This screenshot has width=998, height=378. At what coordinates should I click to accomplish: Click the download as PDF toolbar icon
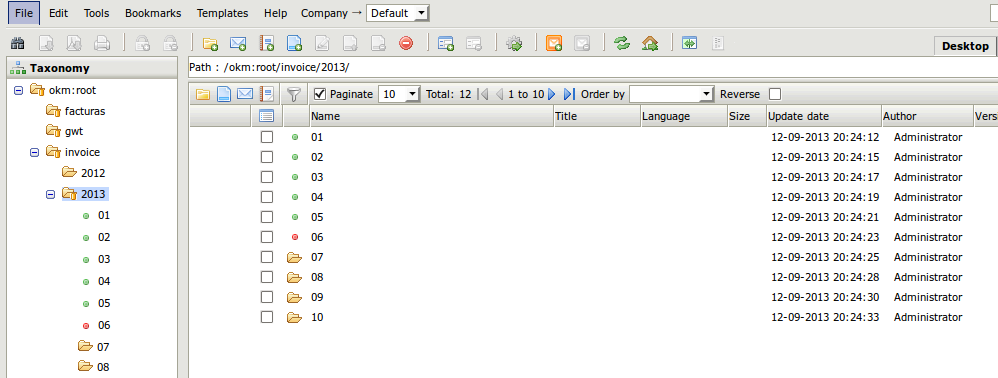click(x=74, y=43)
